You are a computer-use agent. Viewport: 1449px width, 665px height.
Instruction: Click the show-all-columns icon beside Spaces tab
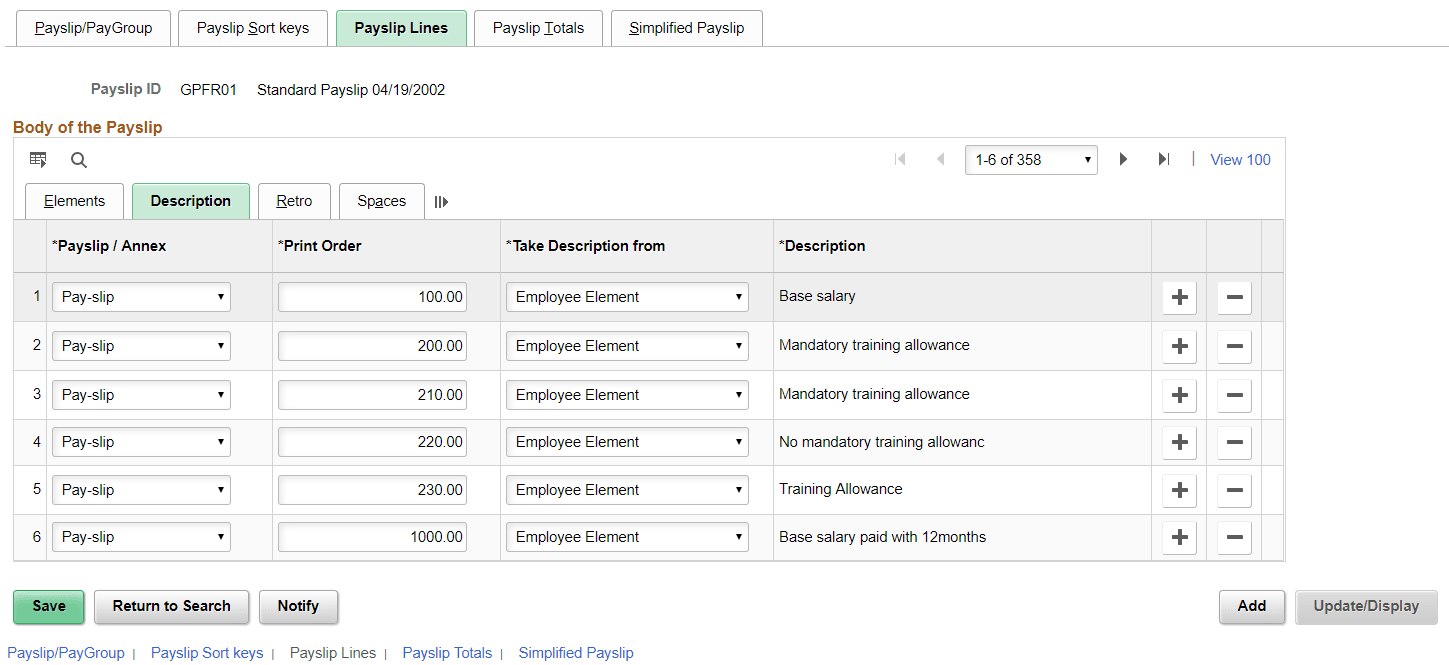[441, 200]
